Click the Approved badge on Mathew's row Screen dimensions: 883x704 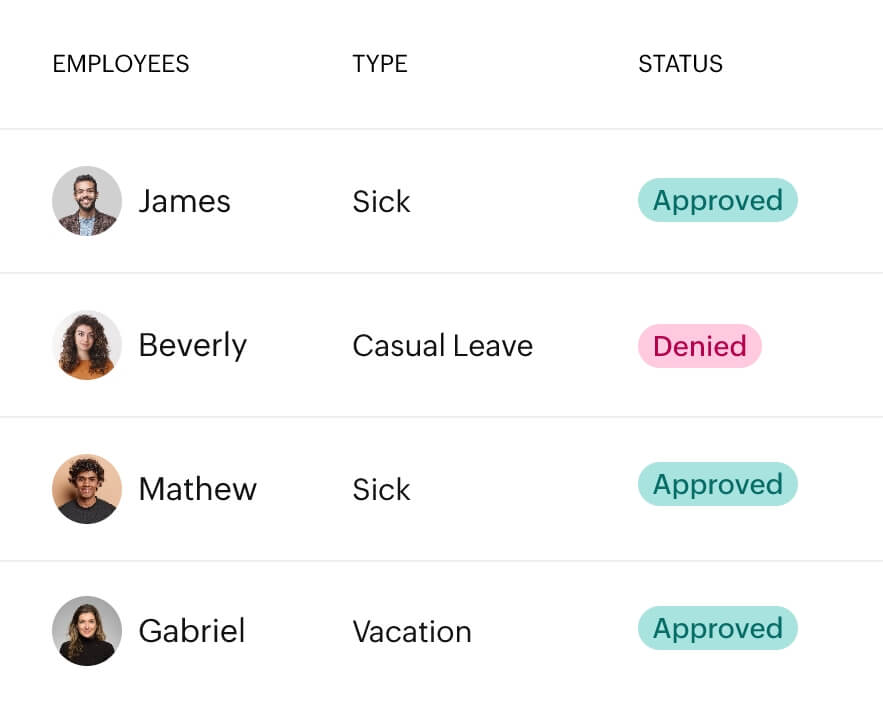point(717,484)
